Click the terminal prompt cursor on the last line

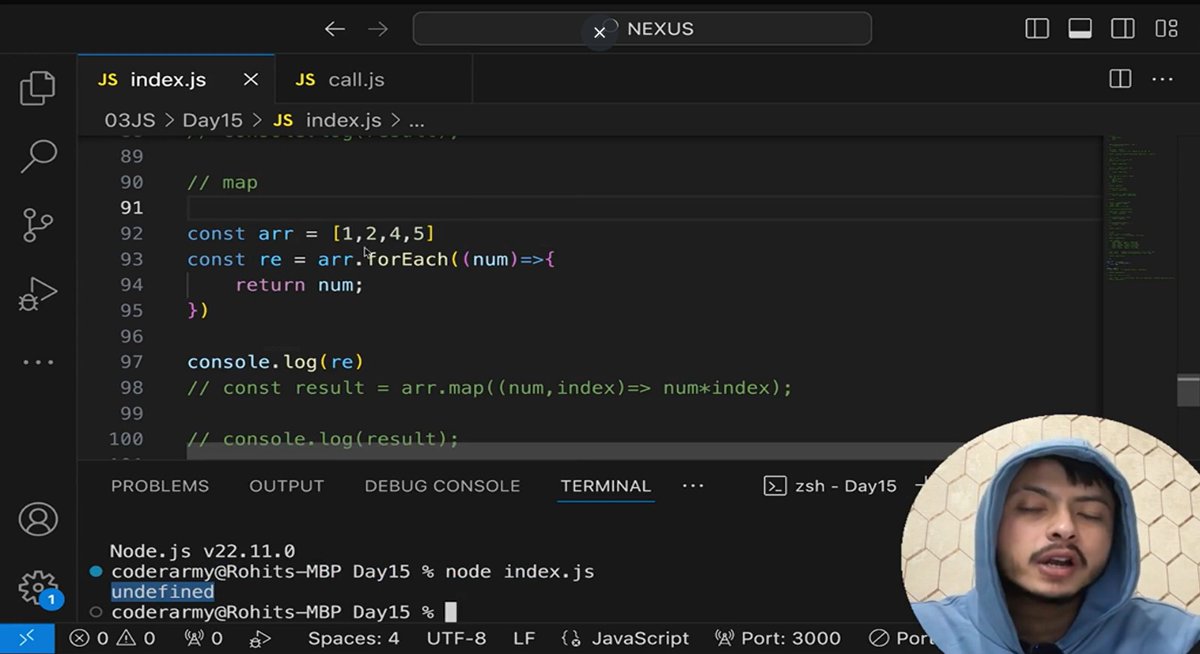(x=450, y=612)
